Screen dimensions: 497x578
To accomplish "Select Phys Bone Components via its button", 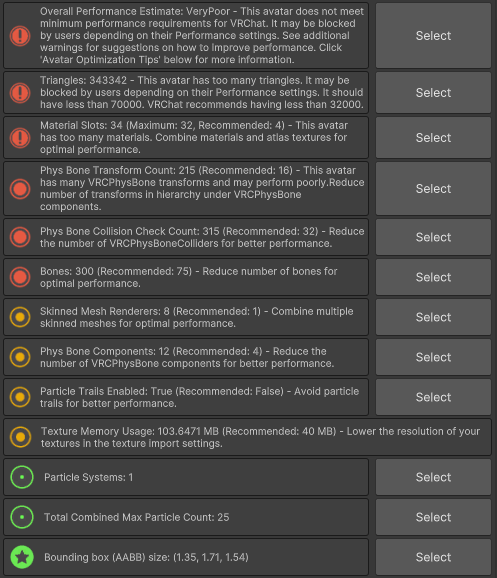I will [433, 357].
